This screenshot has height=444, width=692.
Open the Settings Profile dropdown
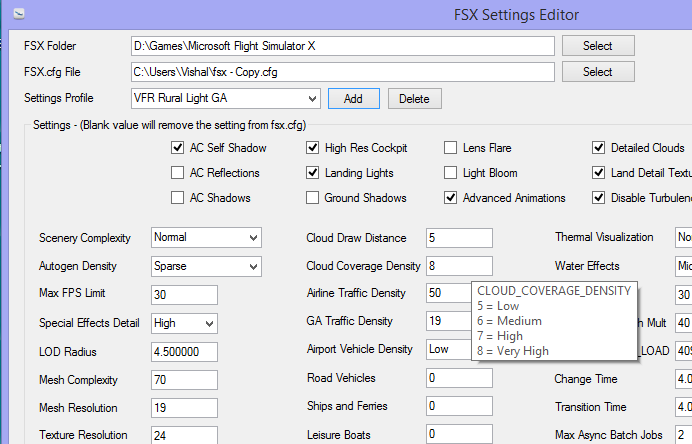click(226, 98)
